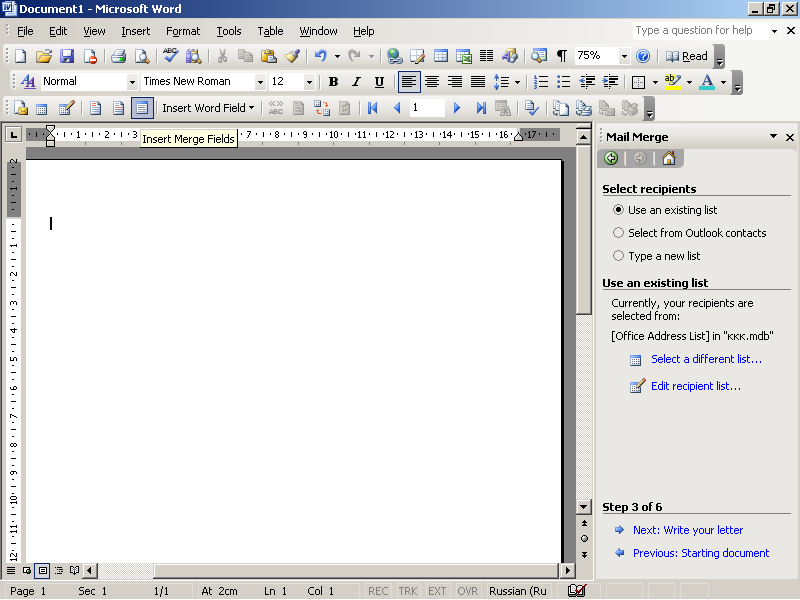Screen dimensions: 800x600
Task: Cut selection with the scissors icon
Action: point(222,56)
